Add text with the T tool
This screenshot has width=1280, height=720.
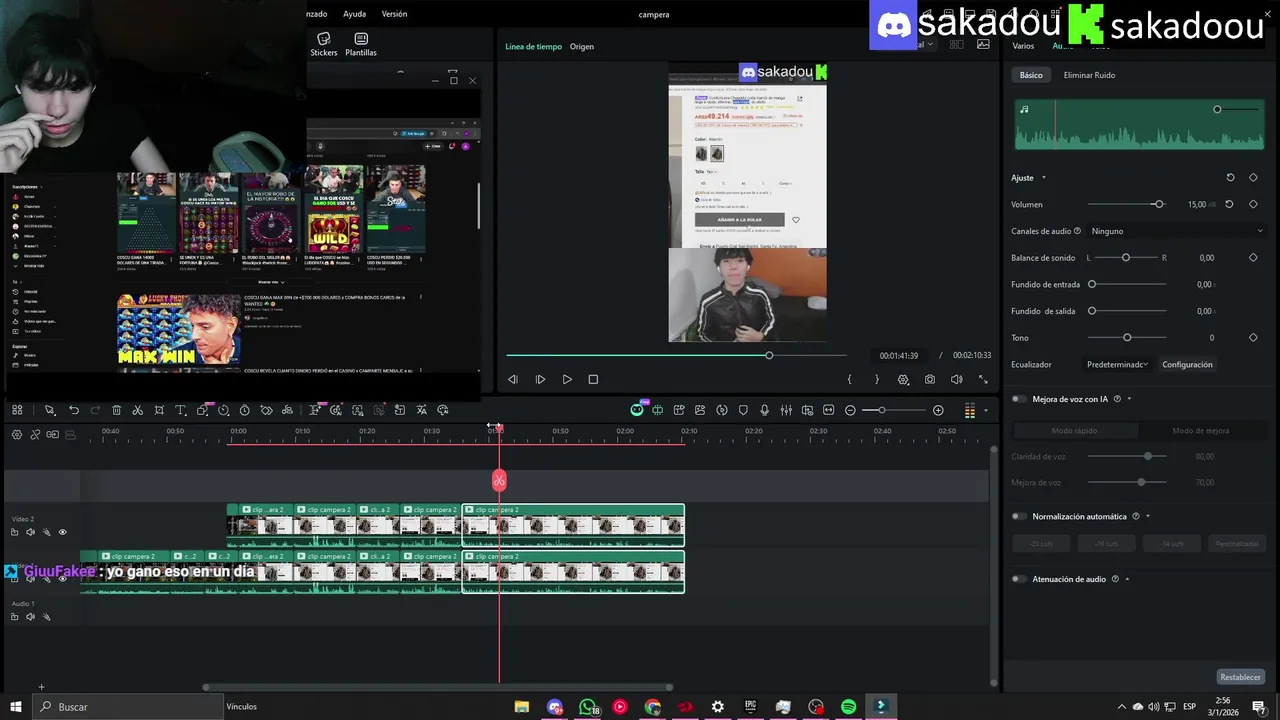point(180,410)
